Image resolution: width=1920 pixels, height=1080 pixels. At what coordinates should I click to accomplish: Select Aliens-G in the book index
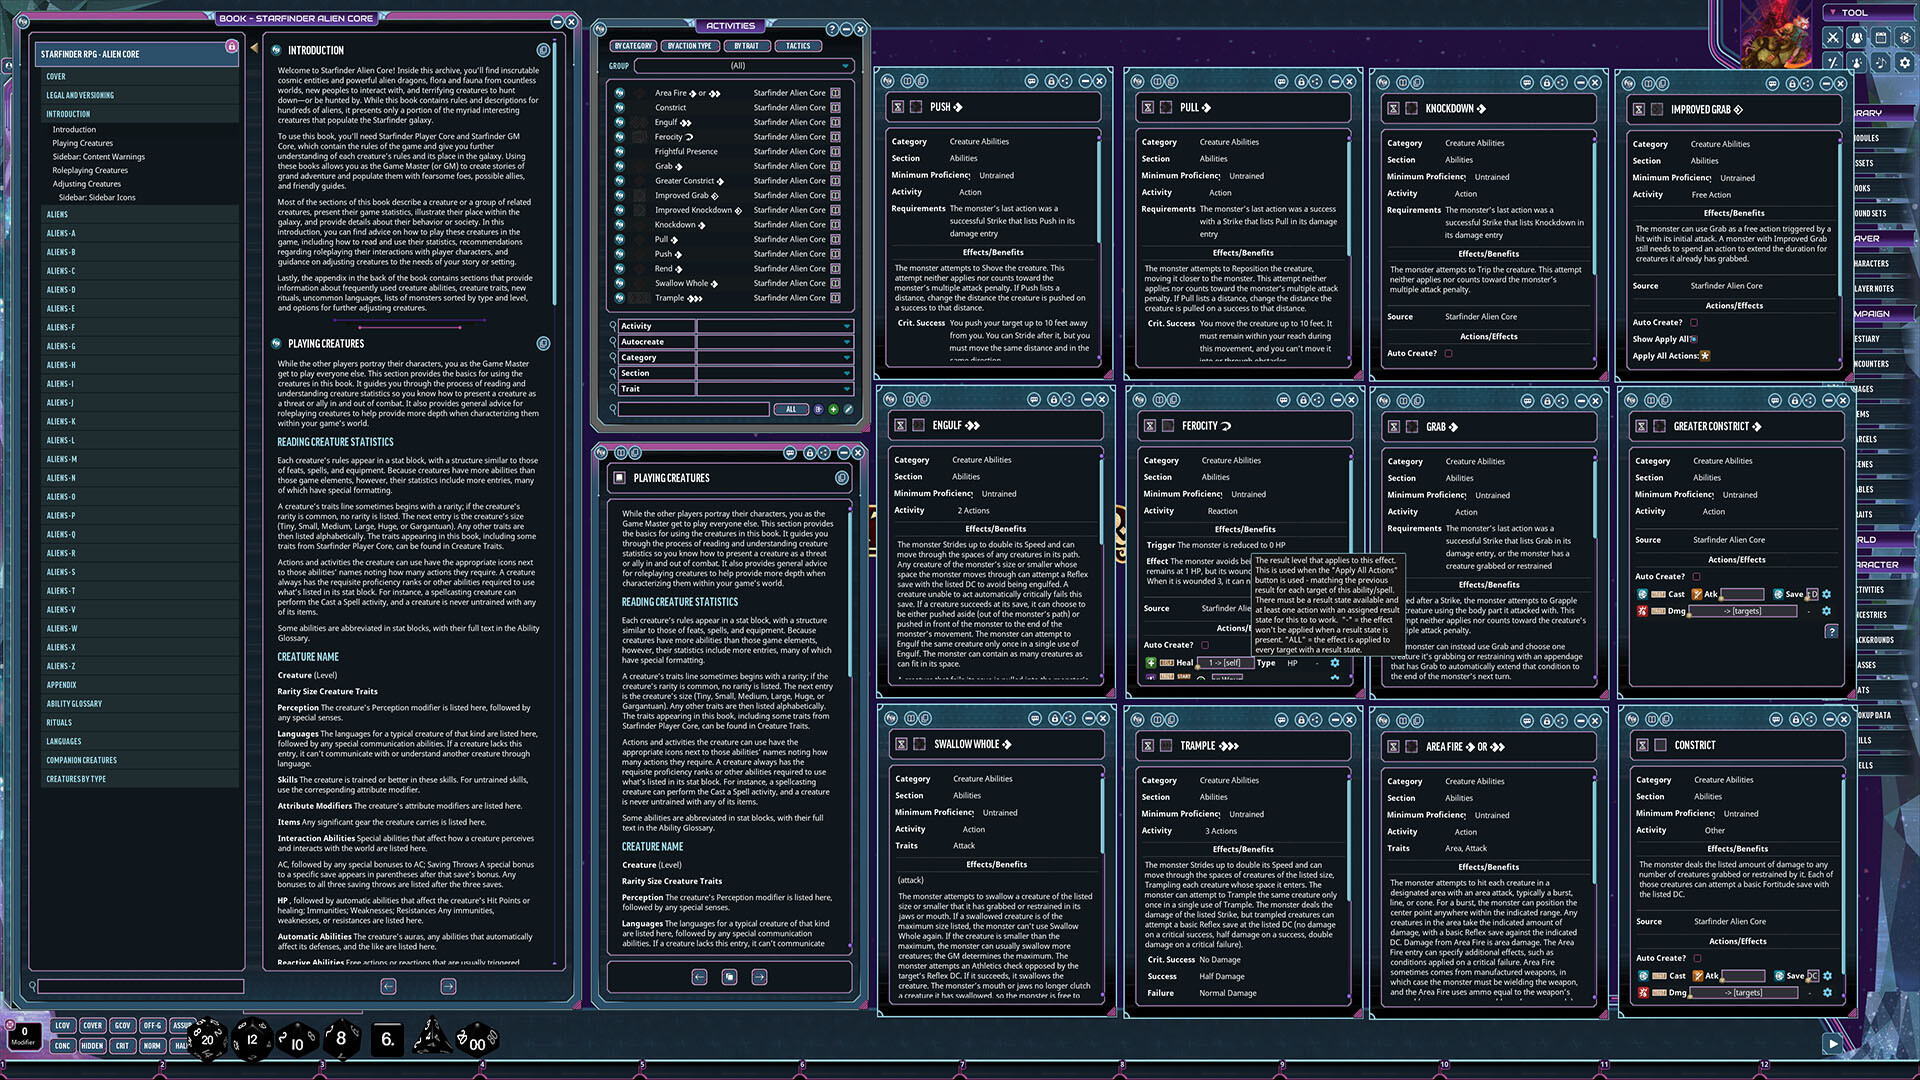pyautogui.click(x=61, y=346)
